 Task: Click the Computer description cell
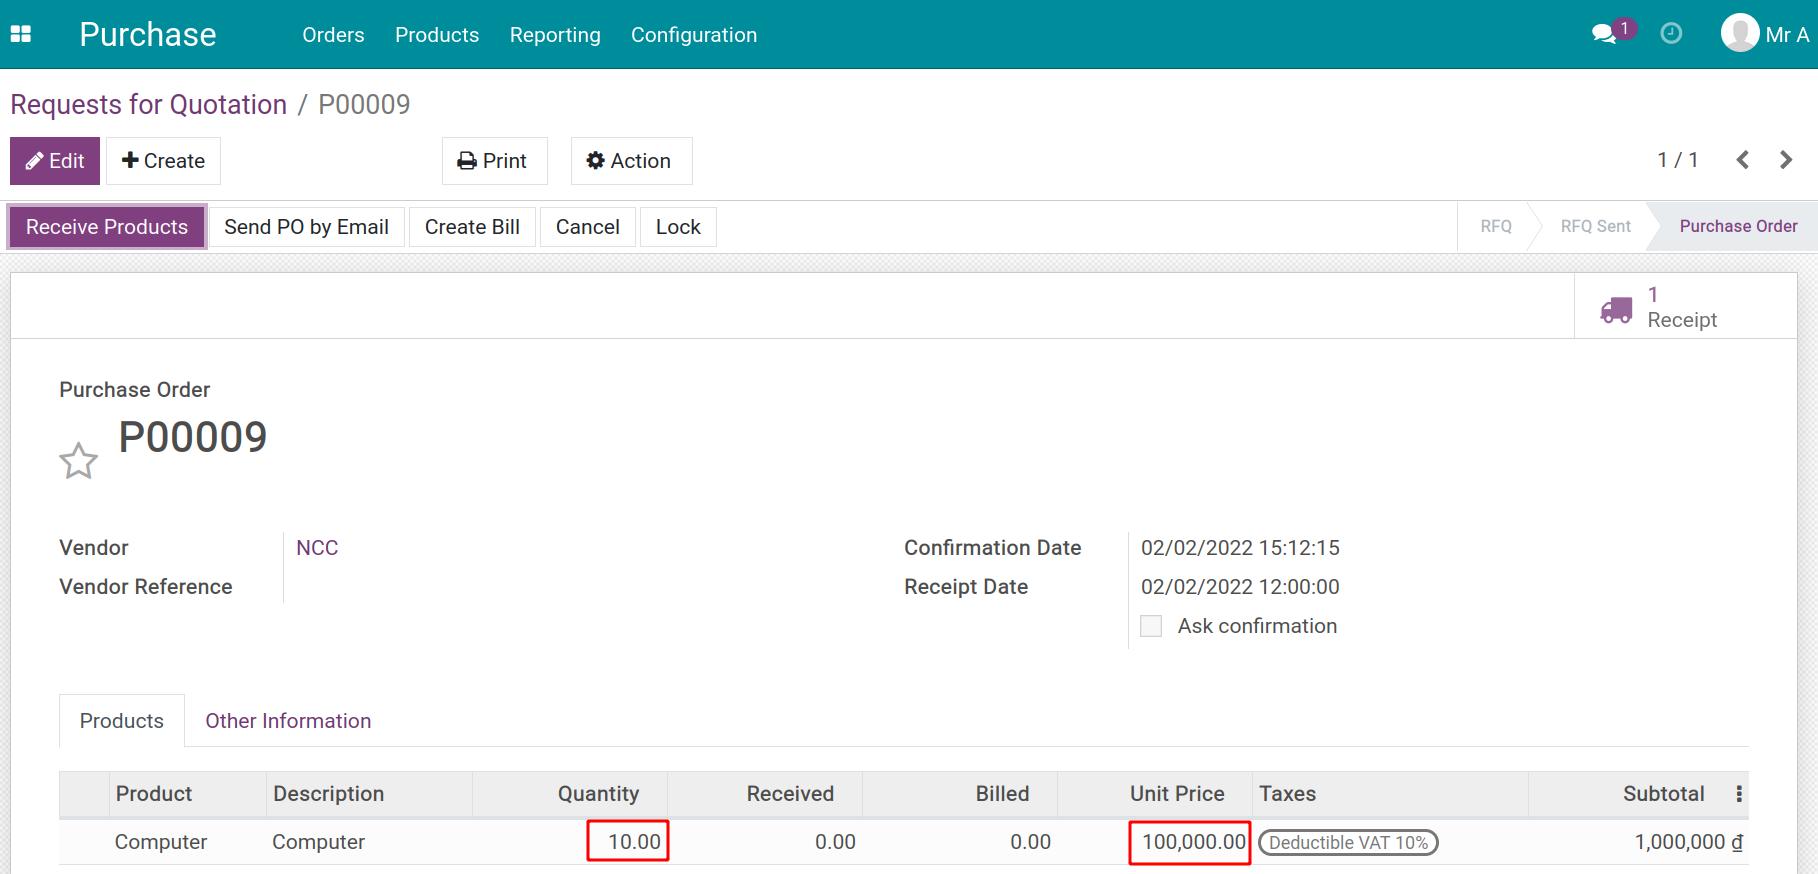[x=319, y=842]
